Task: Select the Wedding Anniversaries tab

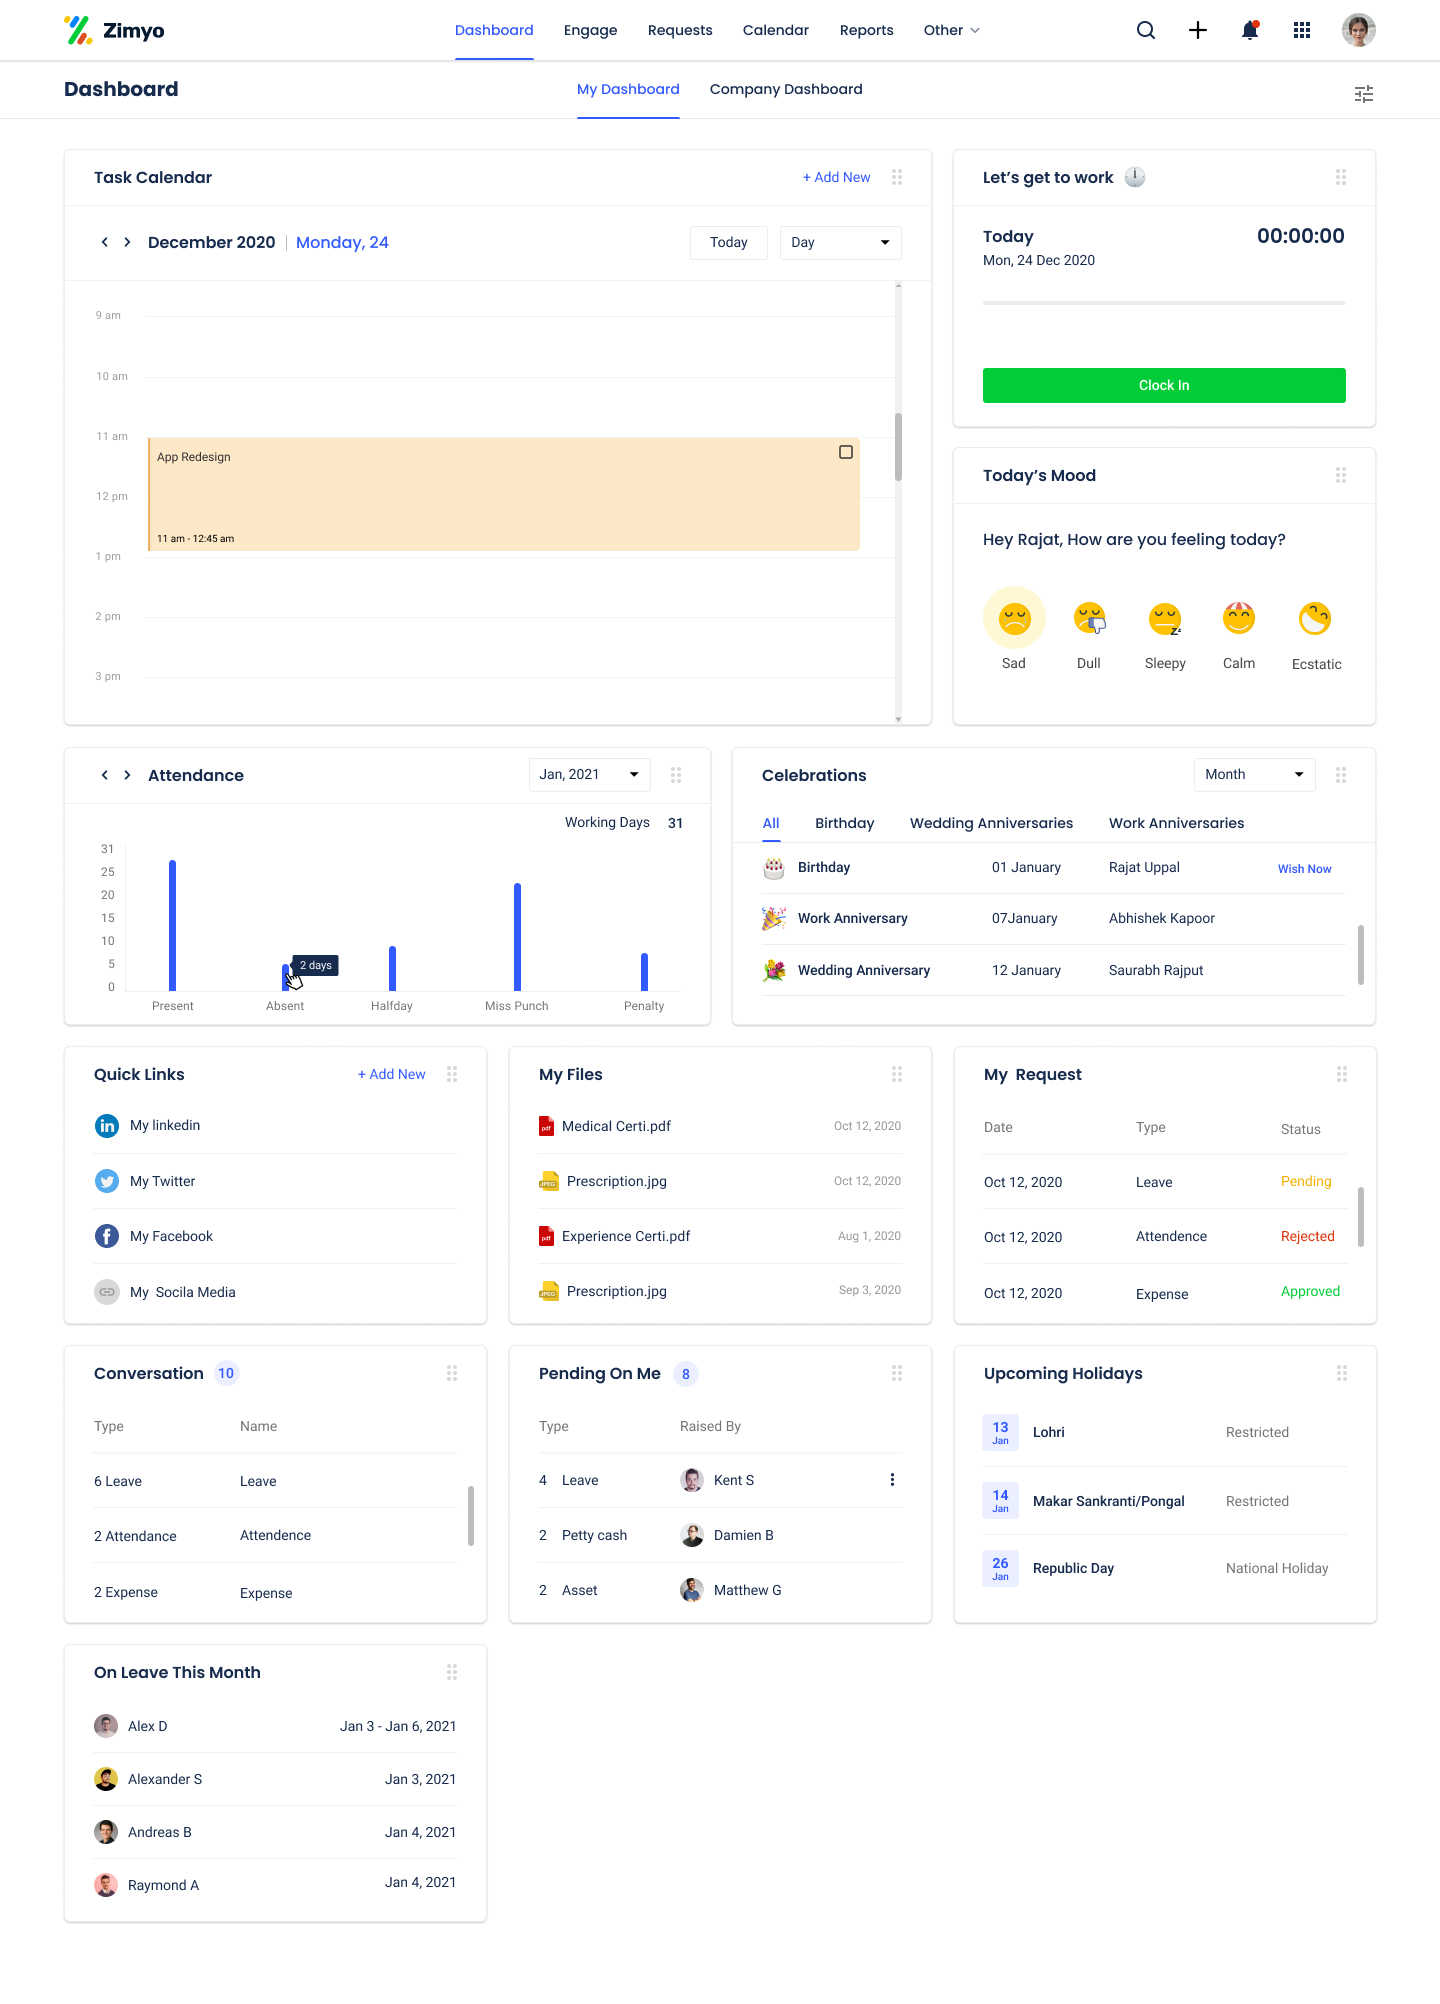Action: [x=991, y=823]
